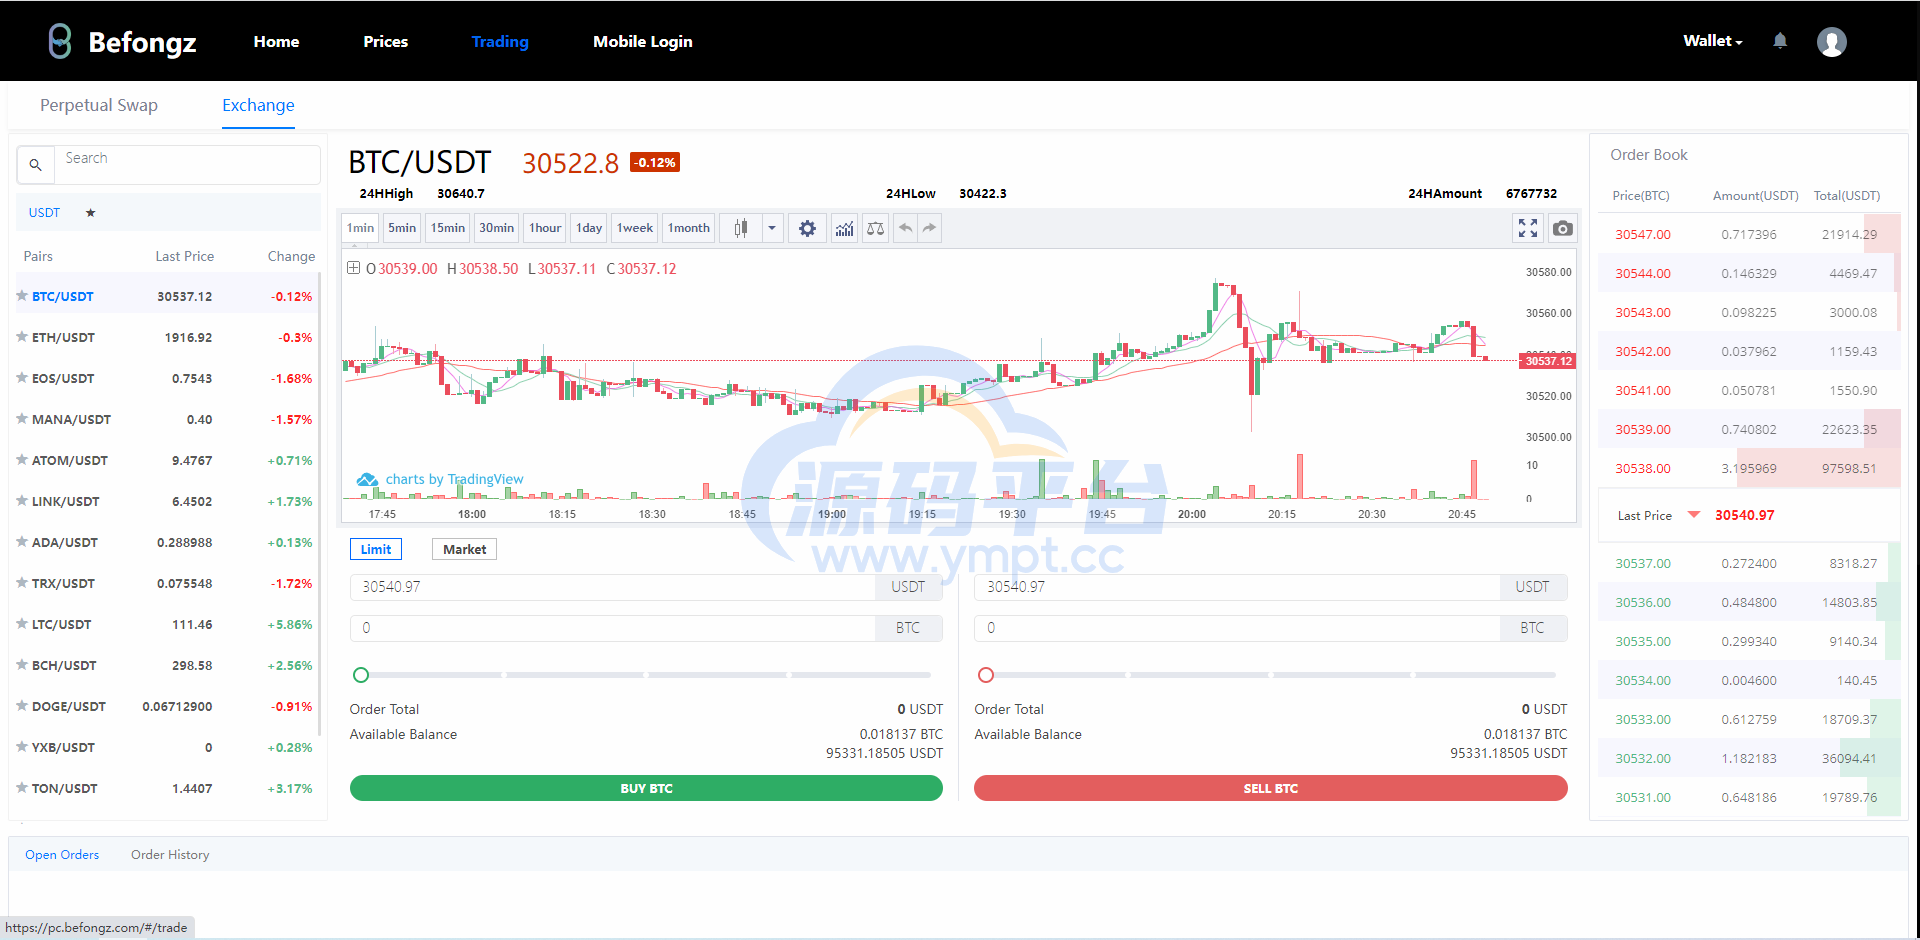Favorite the BCH/USDT pair star
The image size is (1920, 940).
22,665
